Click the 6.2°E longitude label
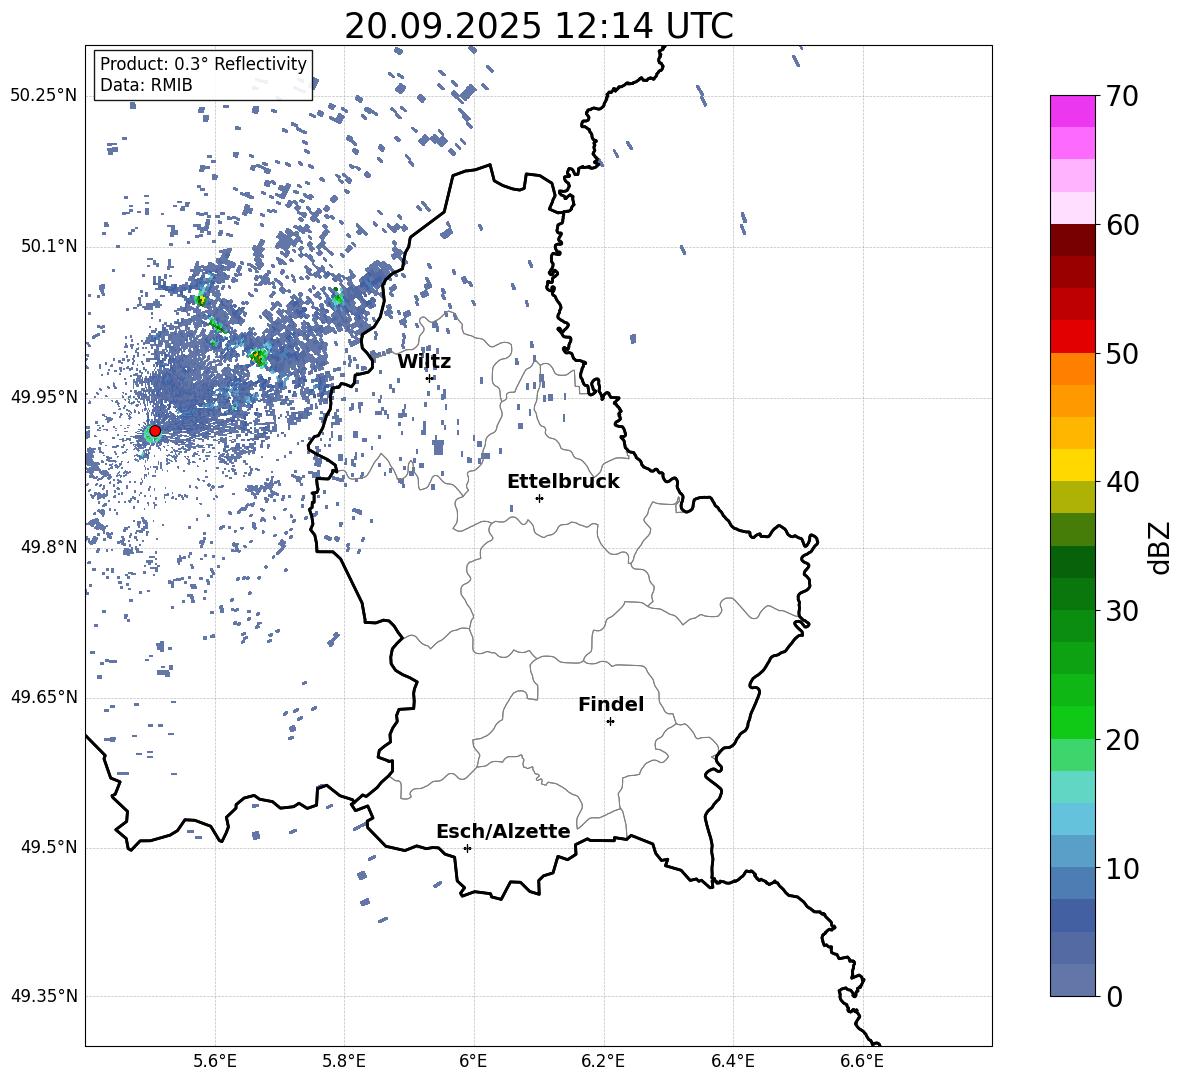Image resolution: width=1184 pixels, height=1081 pixels. [x=603, y=1061]
